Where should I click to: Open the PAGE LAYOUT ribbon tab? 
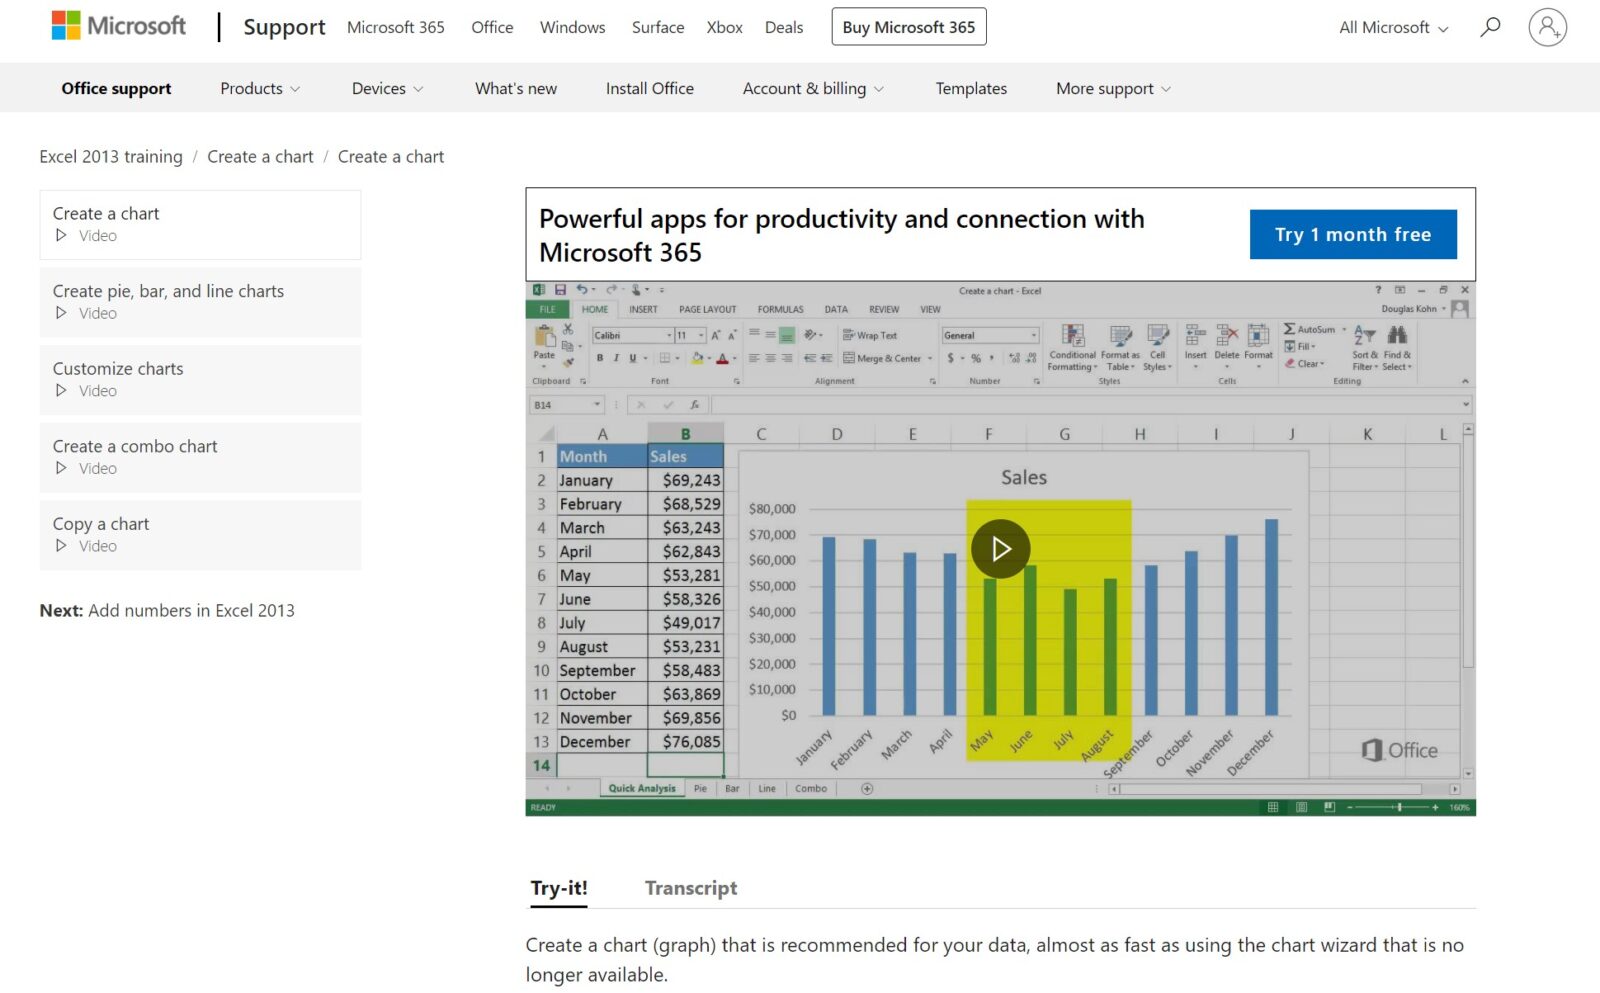(x=707, y=309)
